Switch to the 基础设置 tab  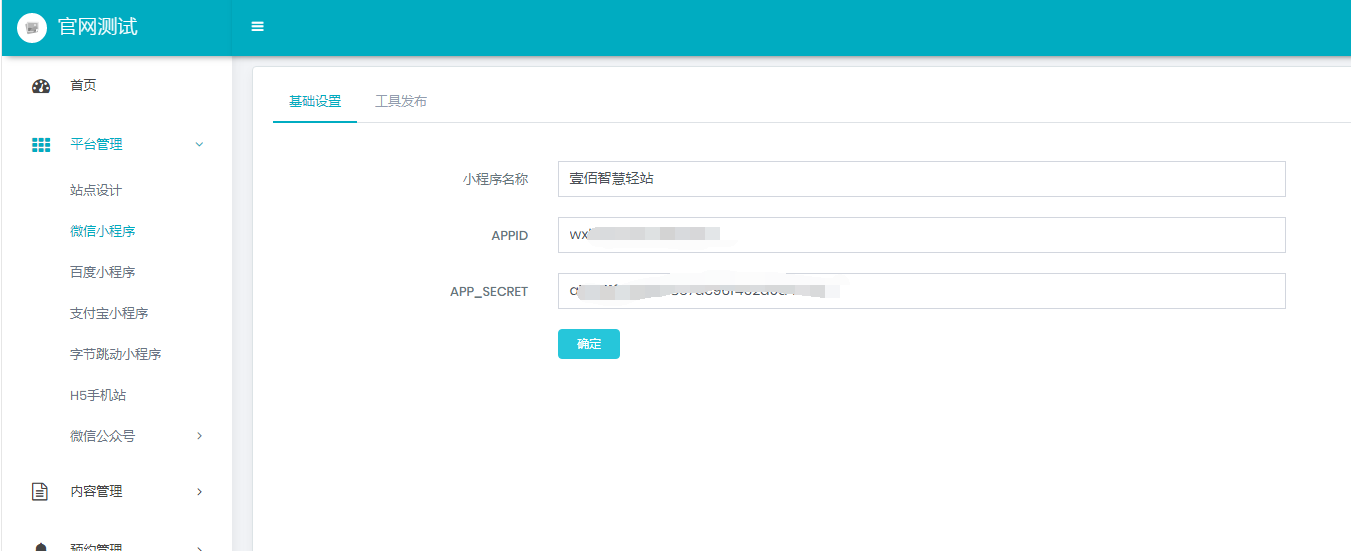click(314, 102)
